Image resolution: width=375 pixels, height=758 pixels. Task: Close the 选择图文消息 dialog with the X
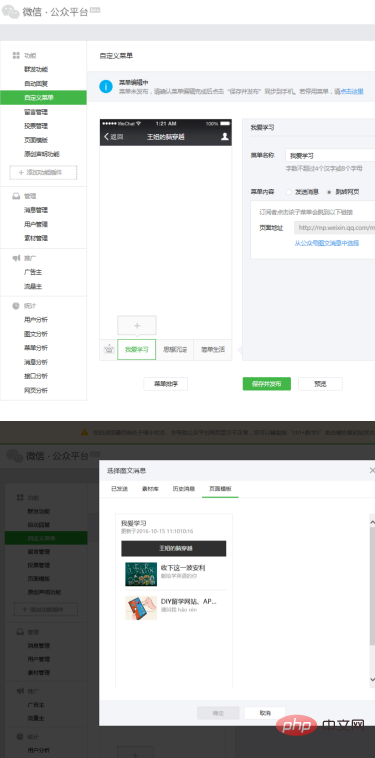click(372, 470)
